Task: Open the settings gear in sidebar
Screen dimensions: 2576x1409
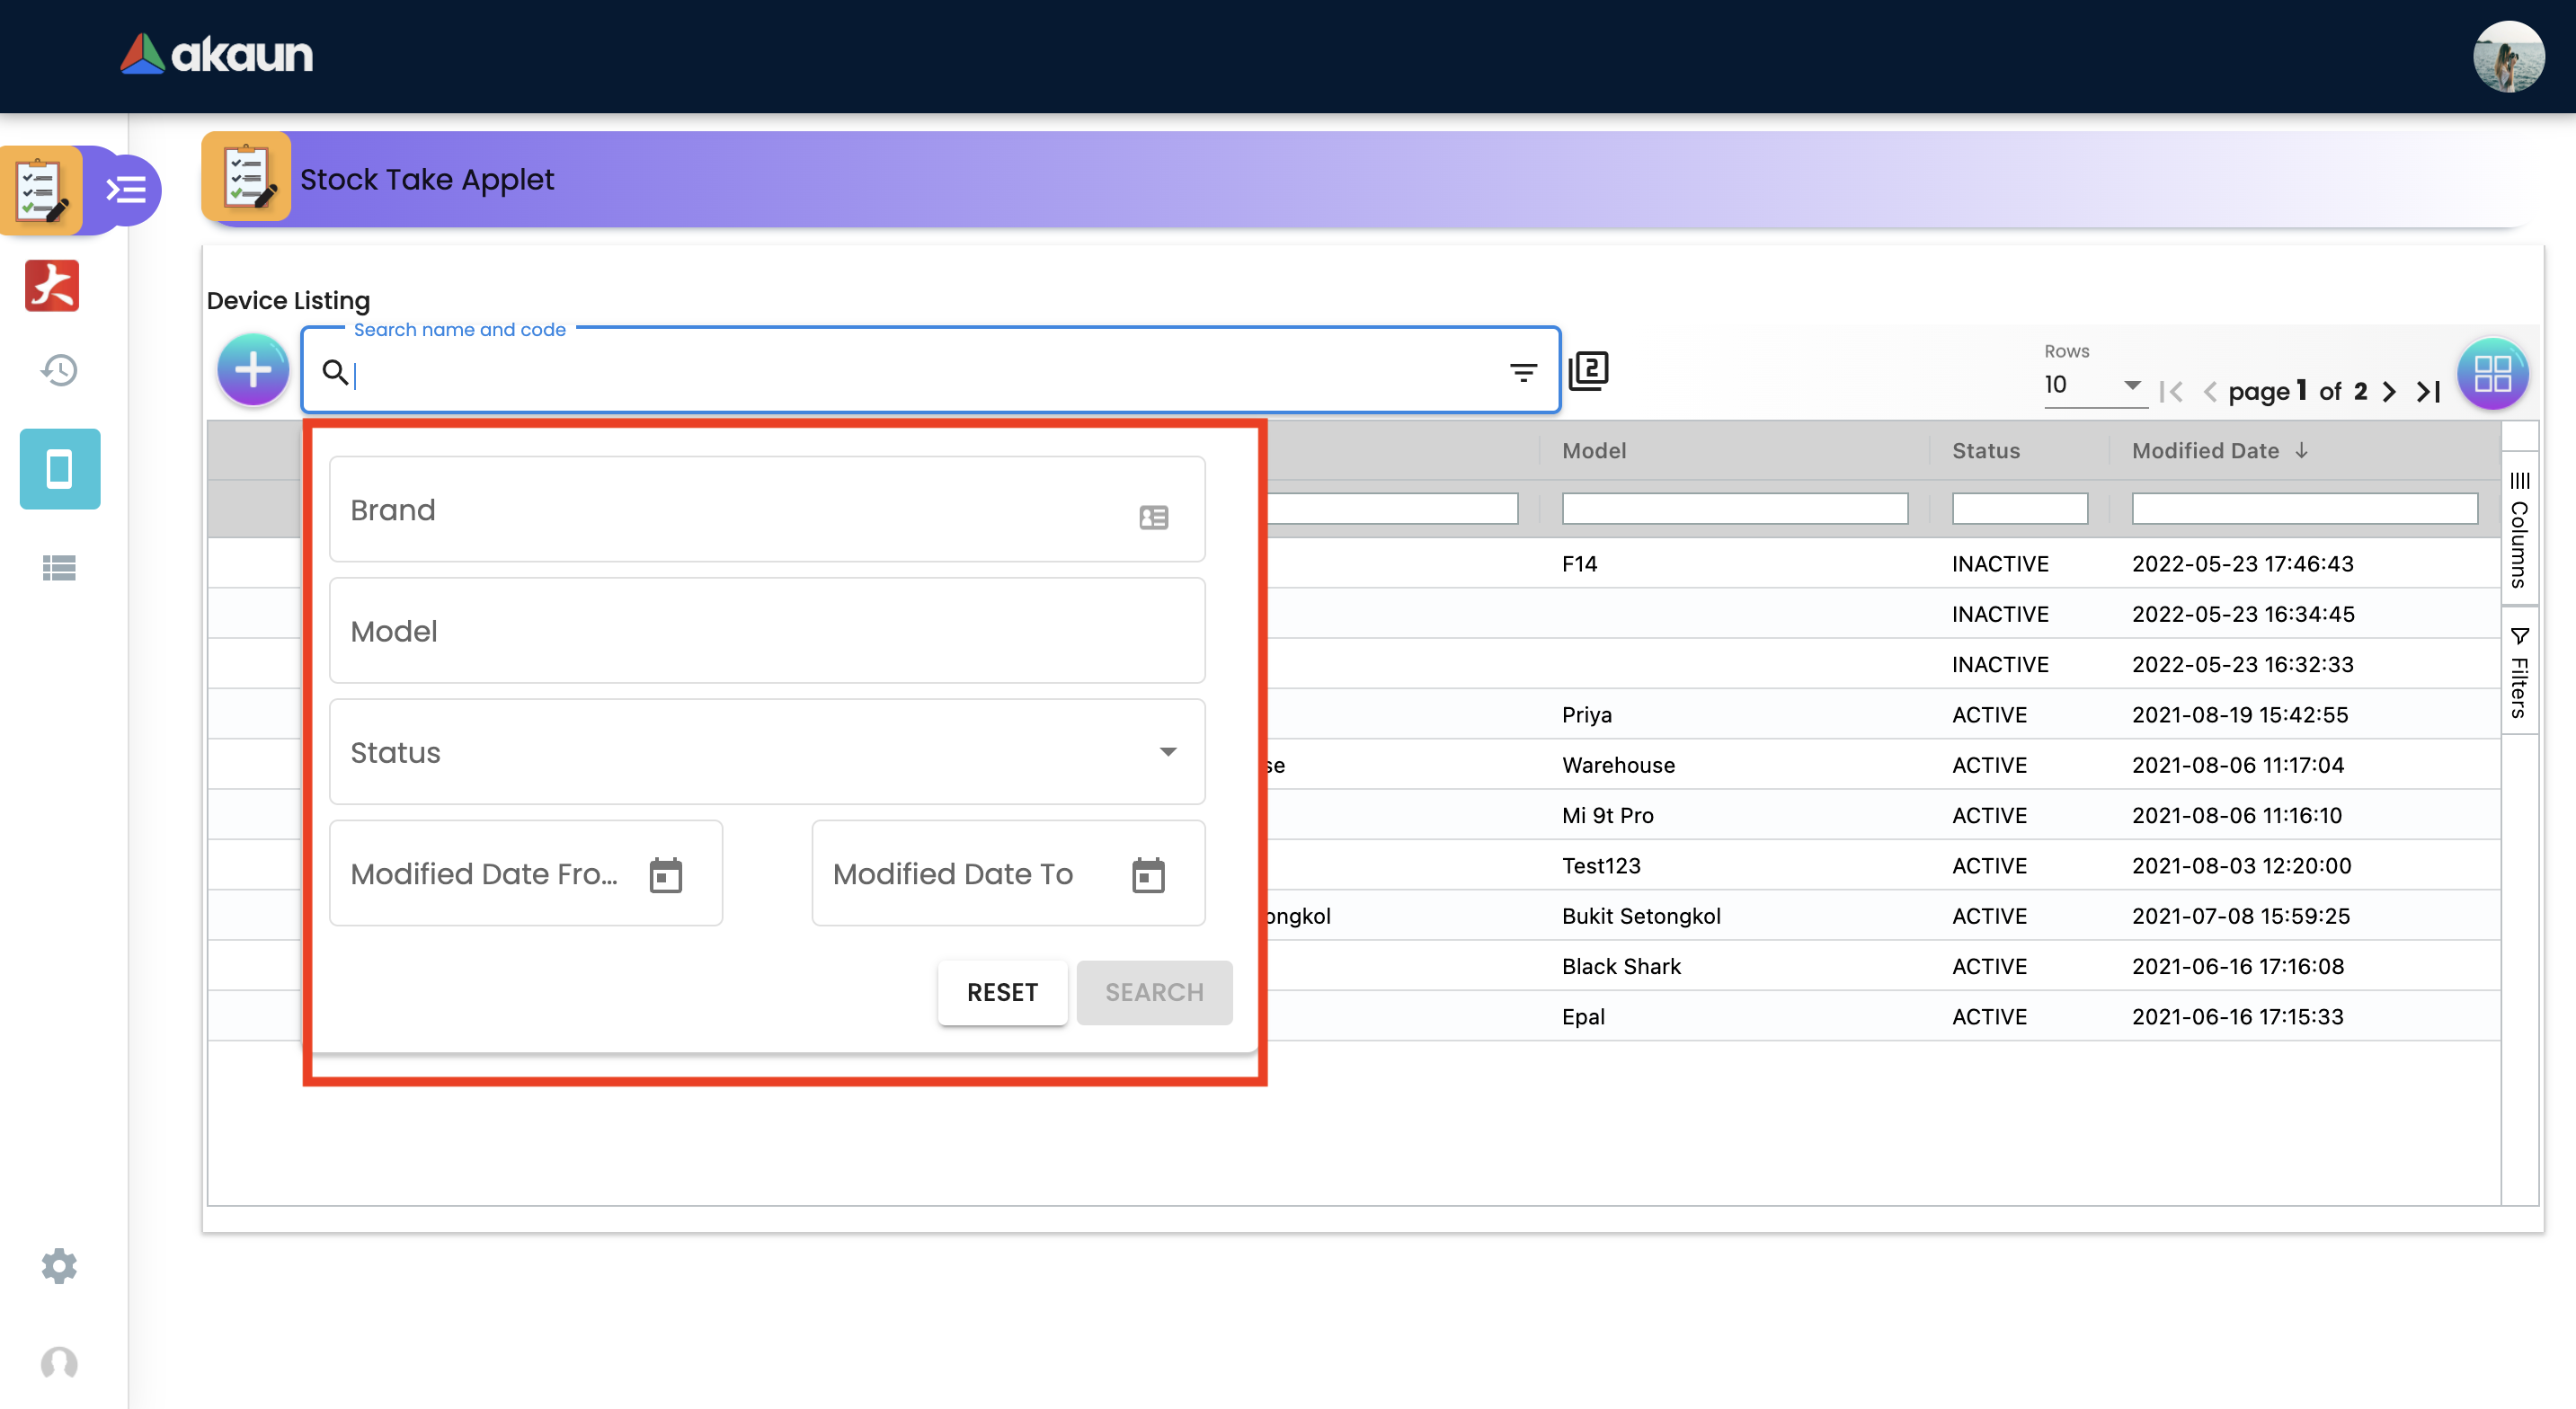Action: (x=59, y=1266)
